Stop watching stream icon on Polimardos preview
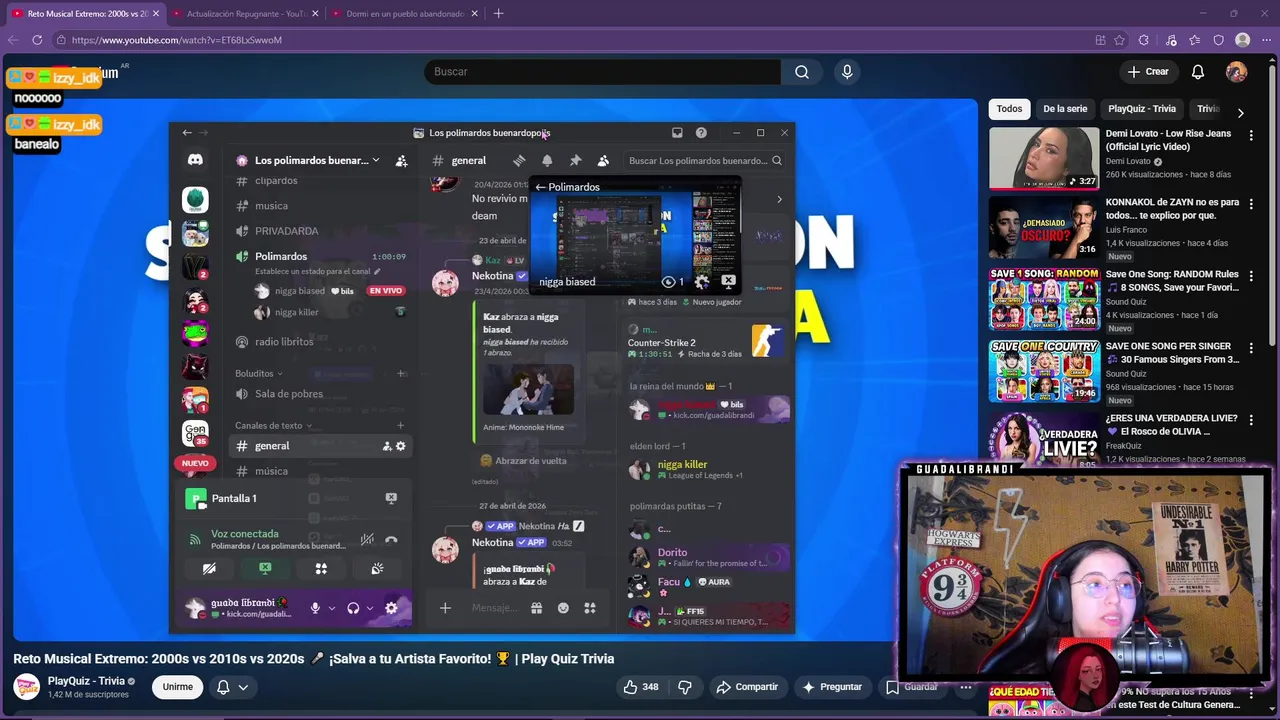The height and width of the screenshot is (720, 1280). [x=728, y=282]
